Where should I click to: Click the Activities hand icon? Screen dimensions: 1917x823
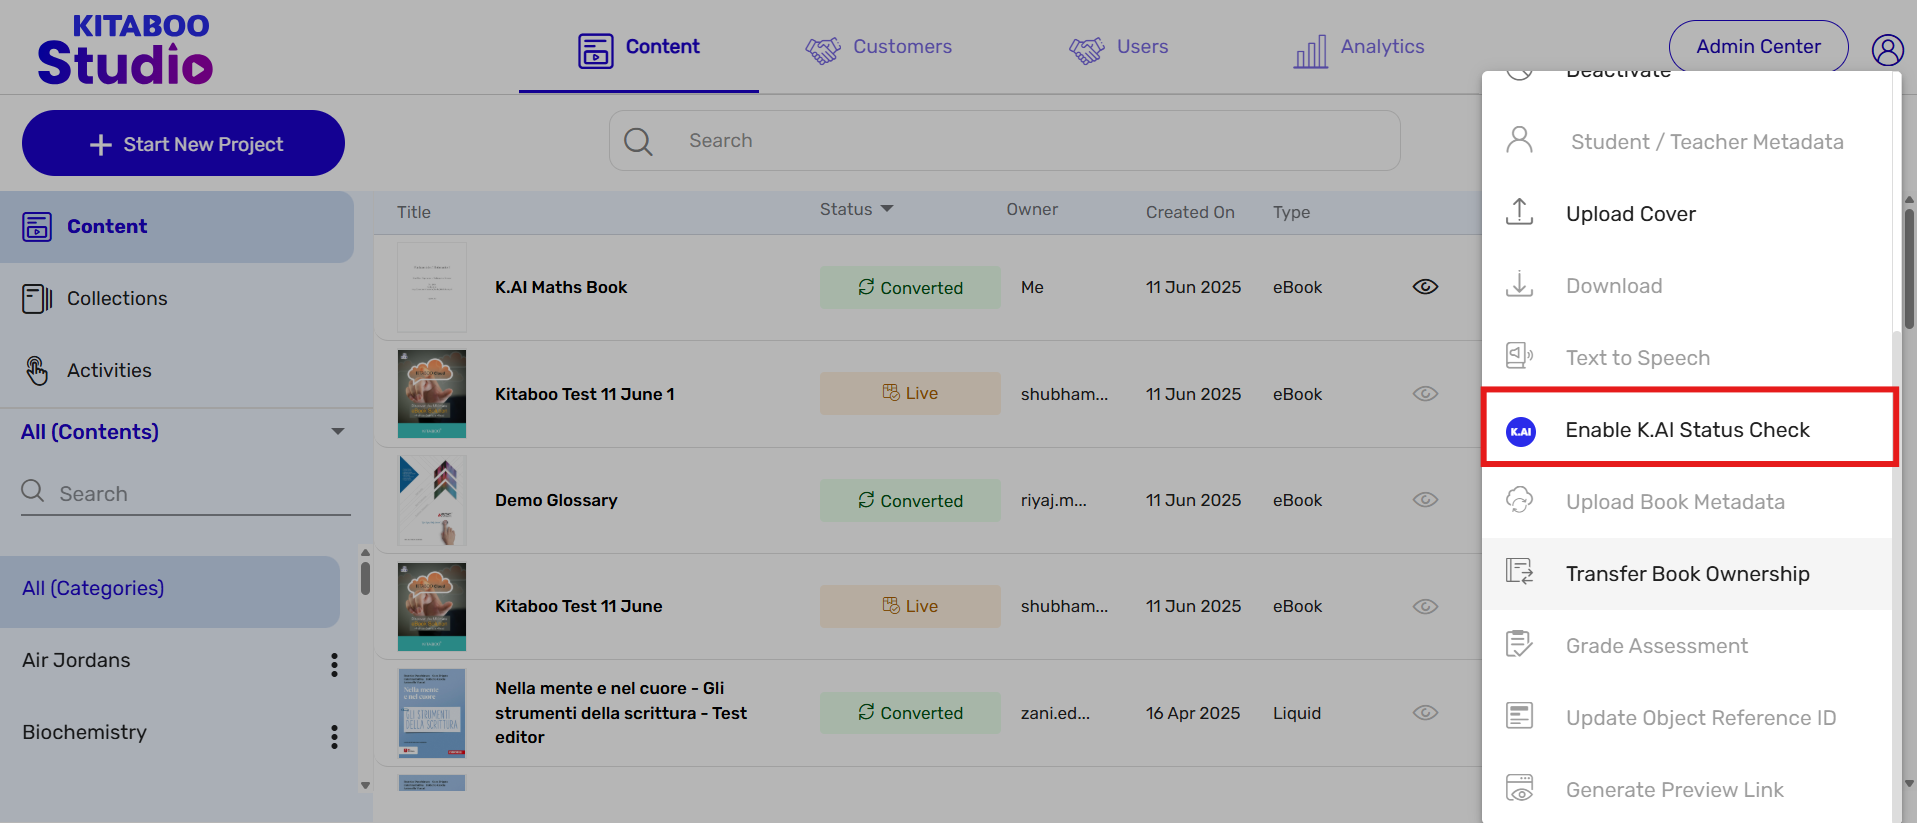pos(37,371)
